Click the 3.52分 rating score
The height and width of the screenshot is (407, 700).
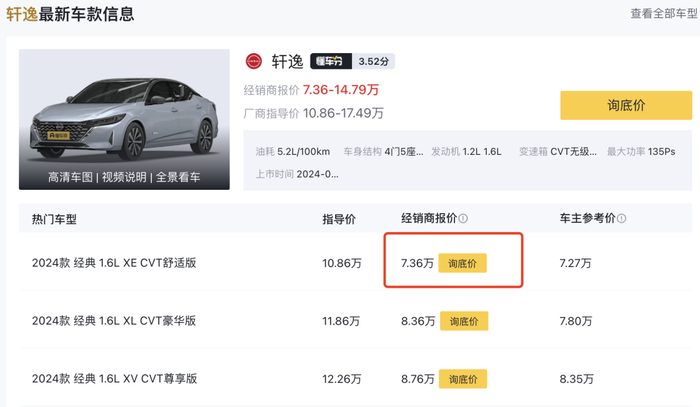(374, 61)
